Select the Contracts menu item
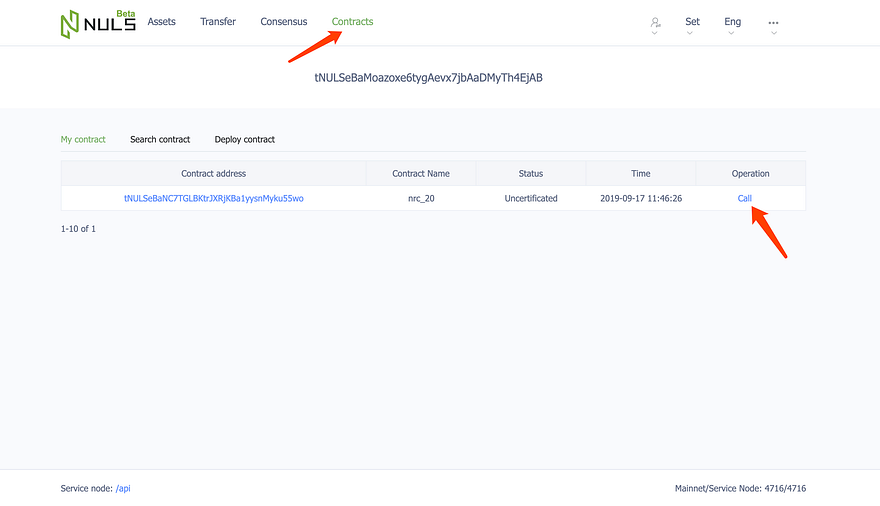The image size is (880, 506). pyautogui.click(x=352, y=22)
